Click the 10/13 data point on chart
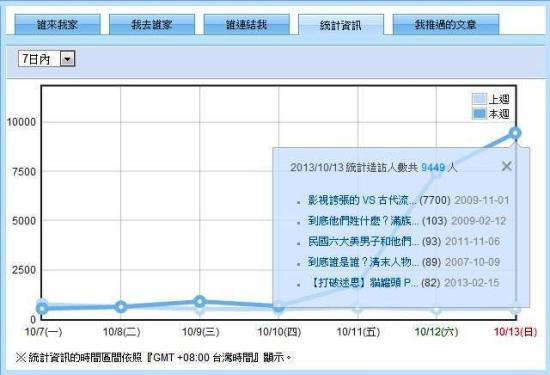 [x=516, y=133]
